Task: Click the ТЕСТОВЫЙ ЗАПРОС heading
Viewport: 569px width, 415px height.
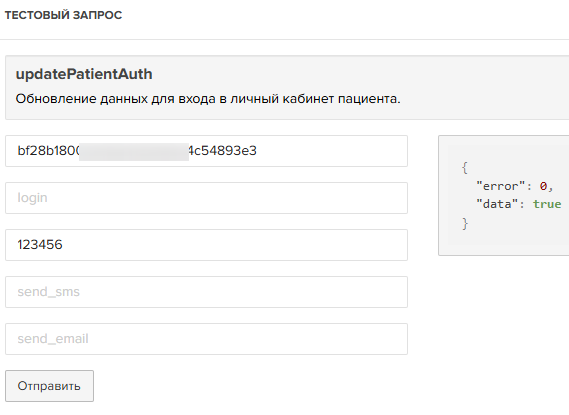Action: coord(63,15)
